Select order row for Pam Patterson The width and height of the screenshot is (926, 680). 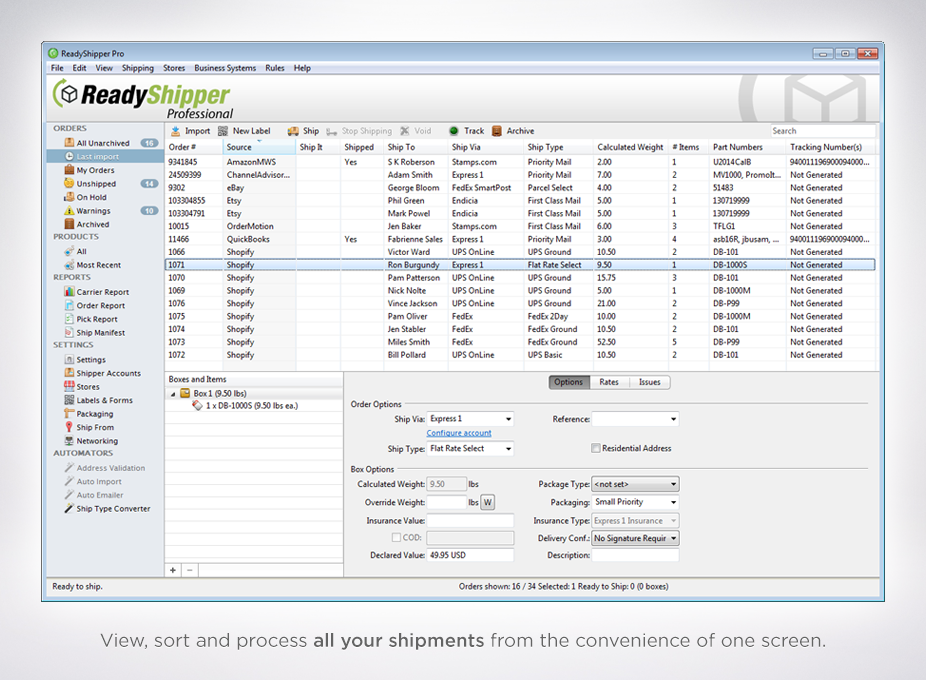coord(520,278)
